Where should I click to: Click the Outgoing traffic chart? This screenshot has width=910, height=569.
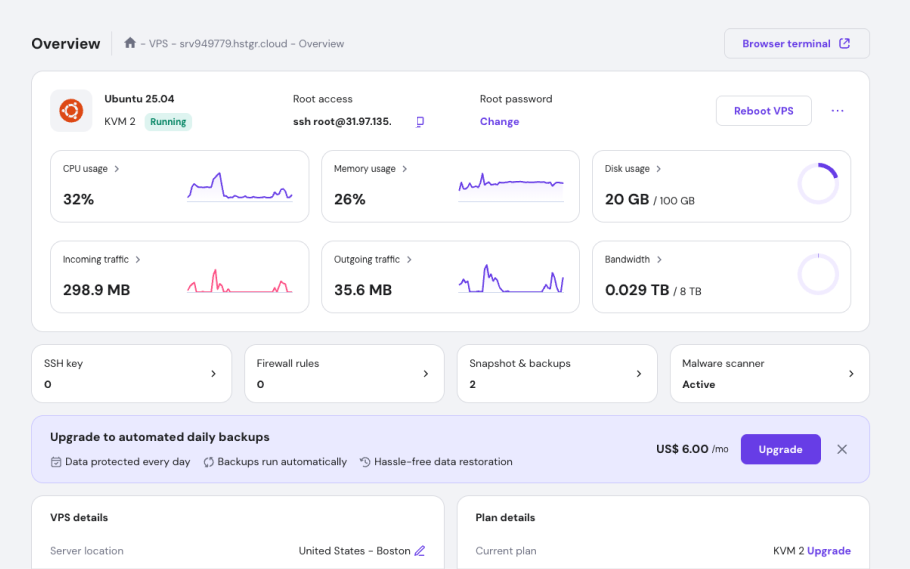(x=511, y=278)
